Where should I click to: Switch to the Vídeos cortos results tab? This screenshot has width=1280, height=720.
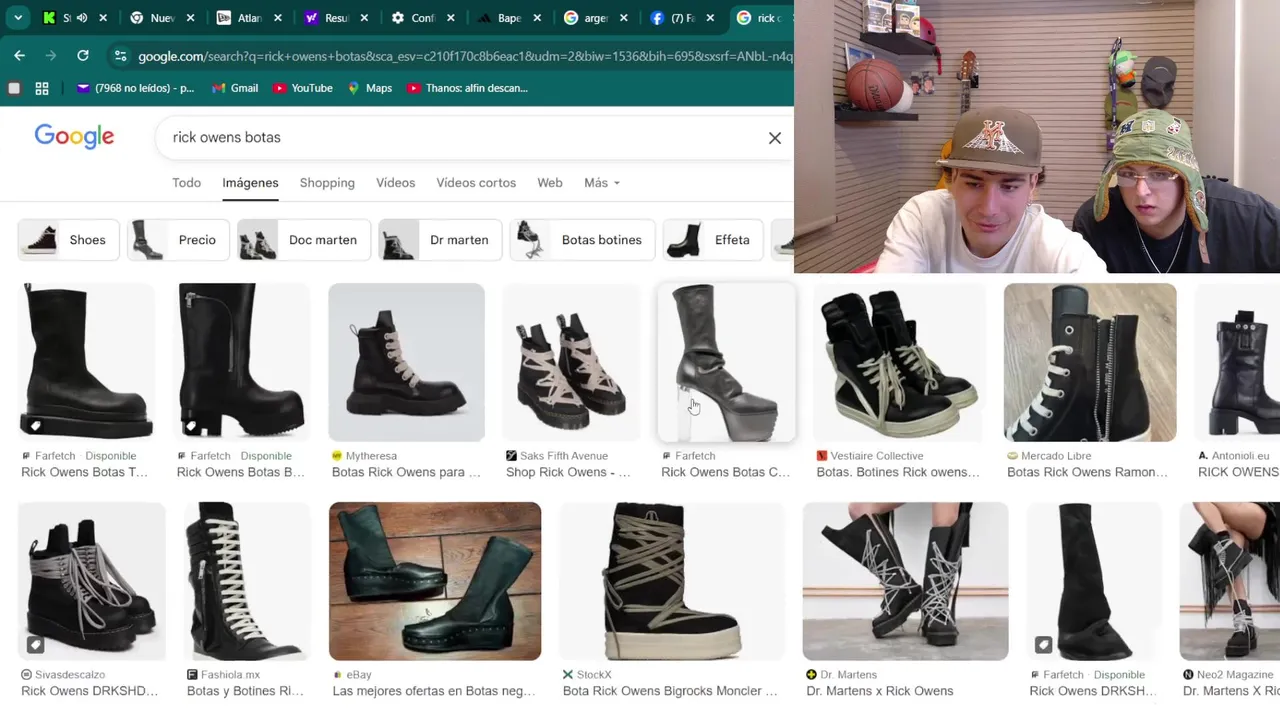click(x=476, y=183)
